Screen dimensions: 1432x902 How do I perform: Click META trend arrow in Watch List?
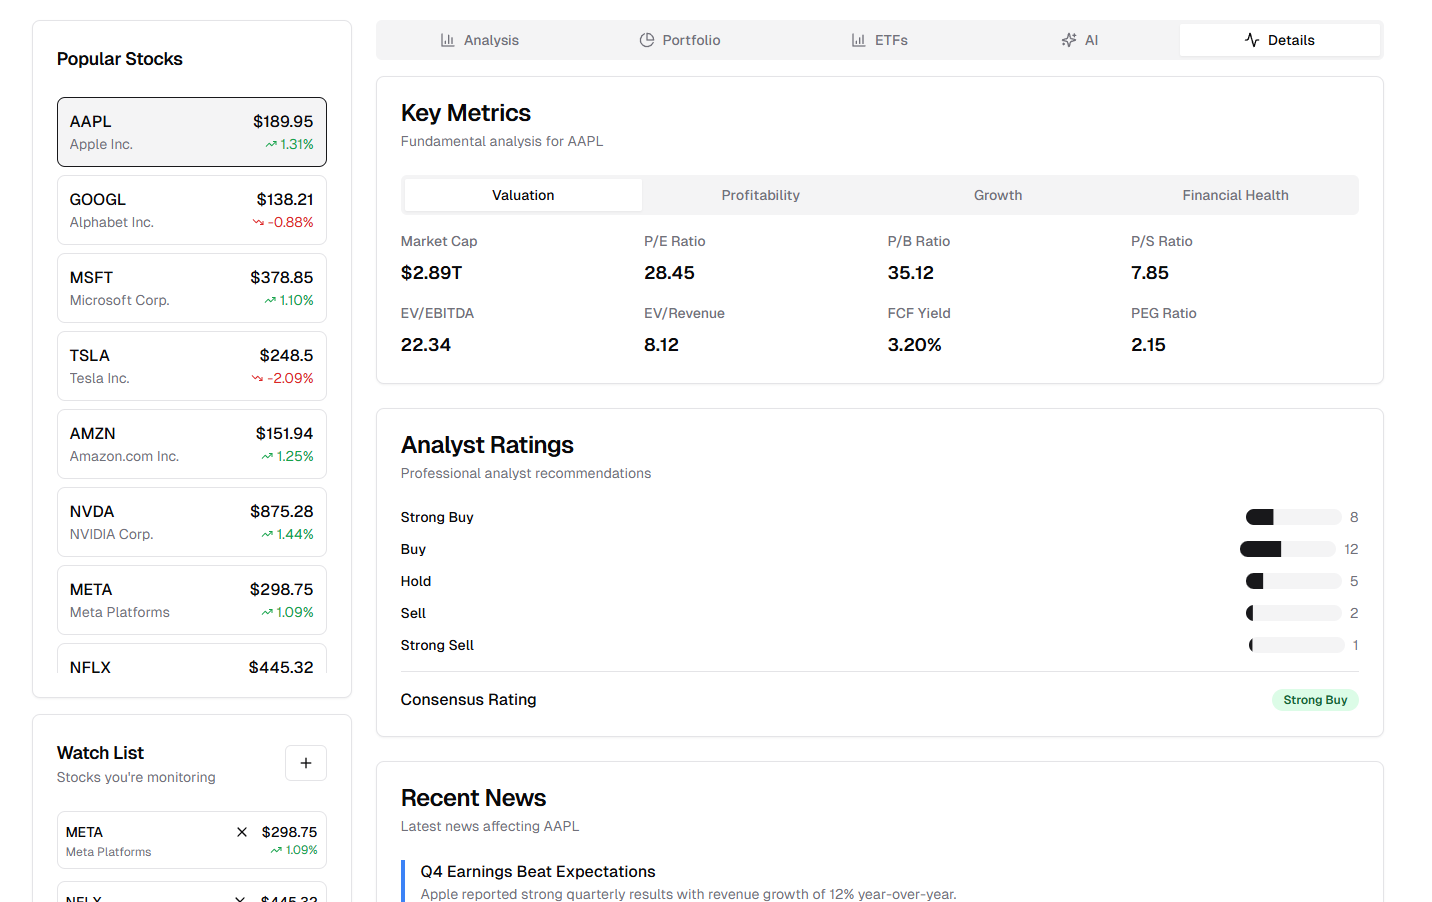[x=276, y=851]
